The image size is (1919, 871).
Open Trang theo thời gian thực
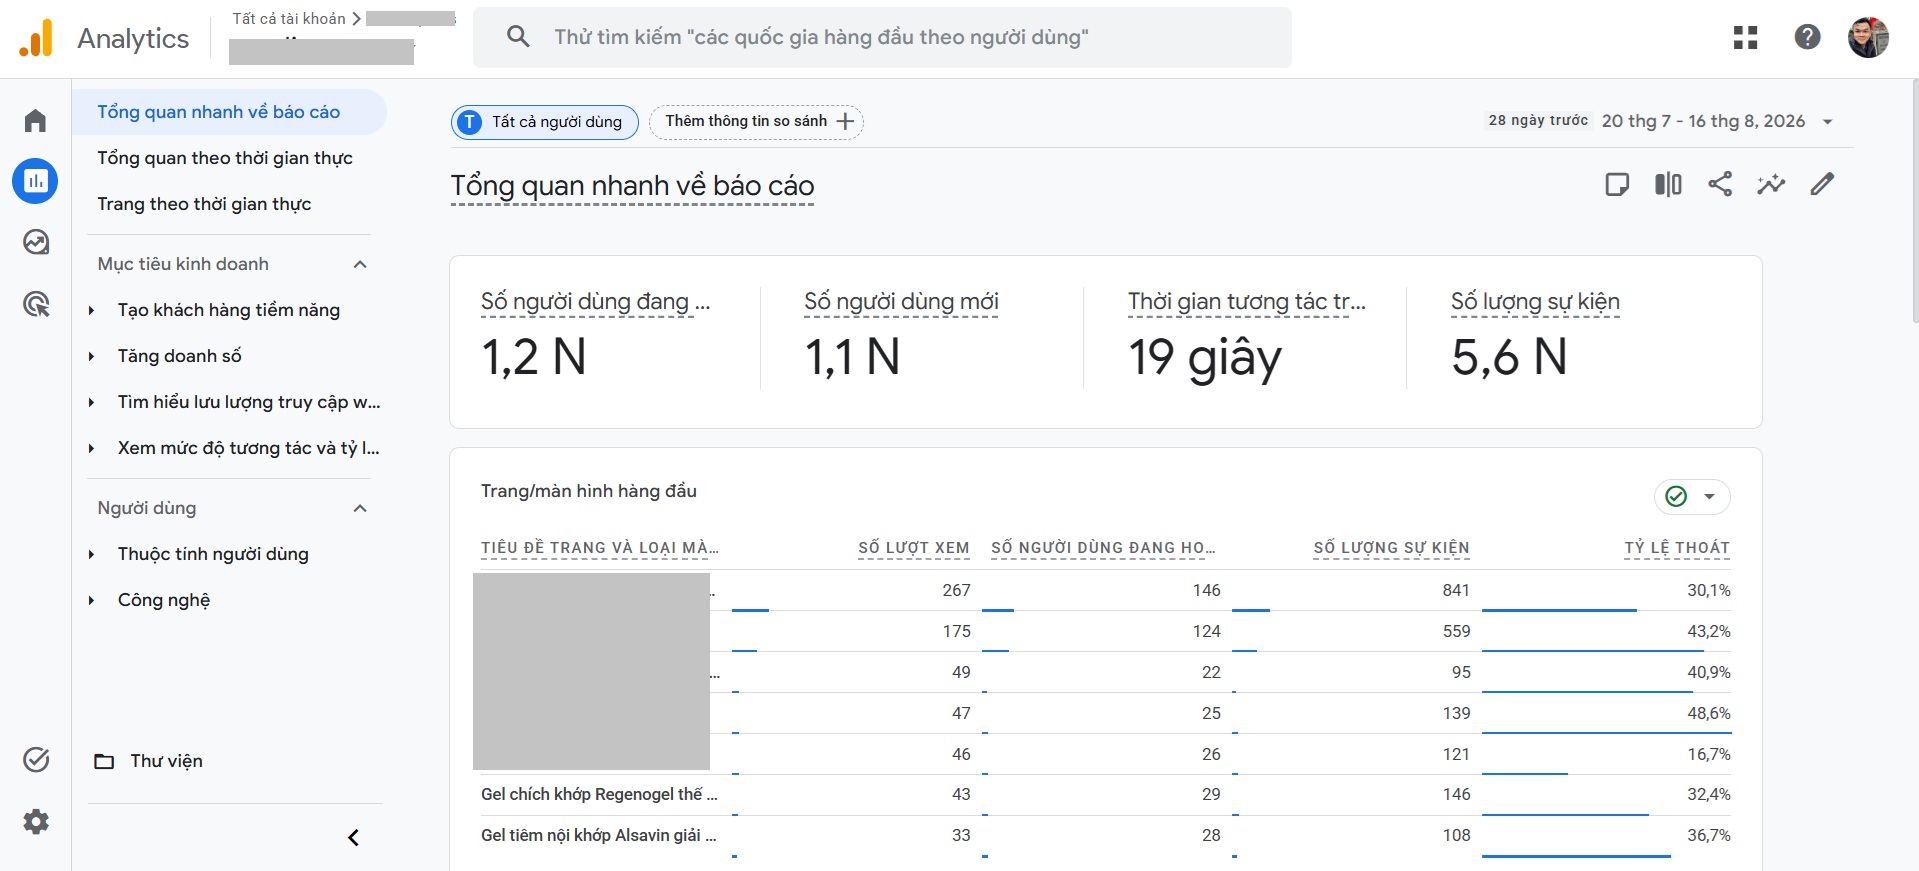[204, 204]
